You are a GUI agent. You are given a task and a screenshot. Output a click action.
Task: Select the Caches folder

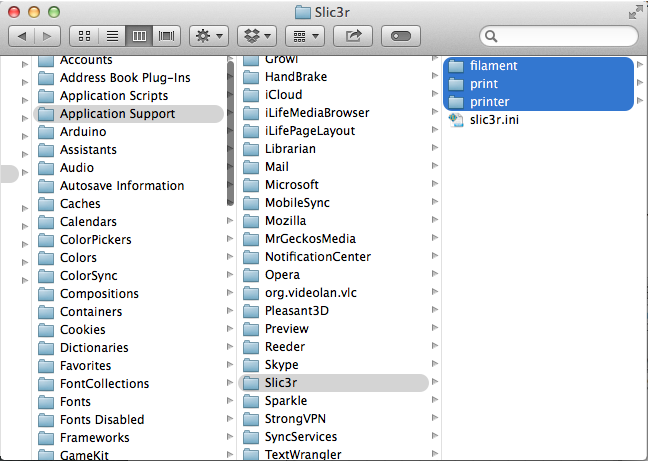(x=128, y=204)
